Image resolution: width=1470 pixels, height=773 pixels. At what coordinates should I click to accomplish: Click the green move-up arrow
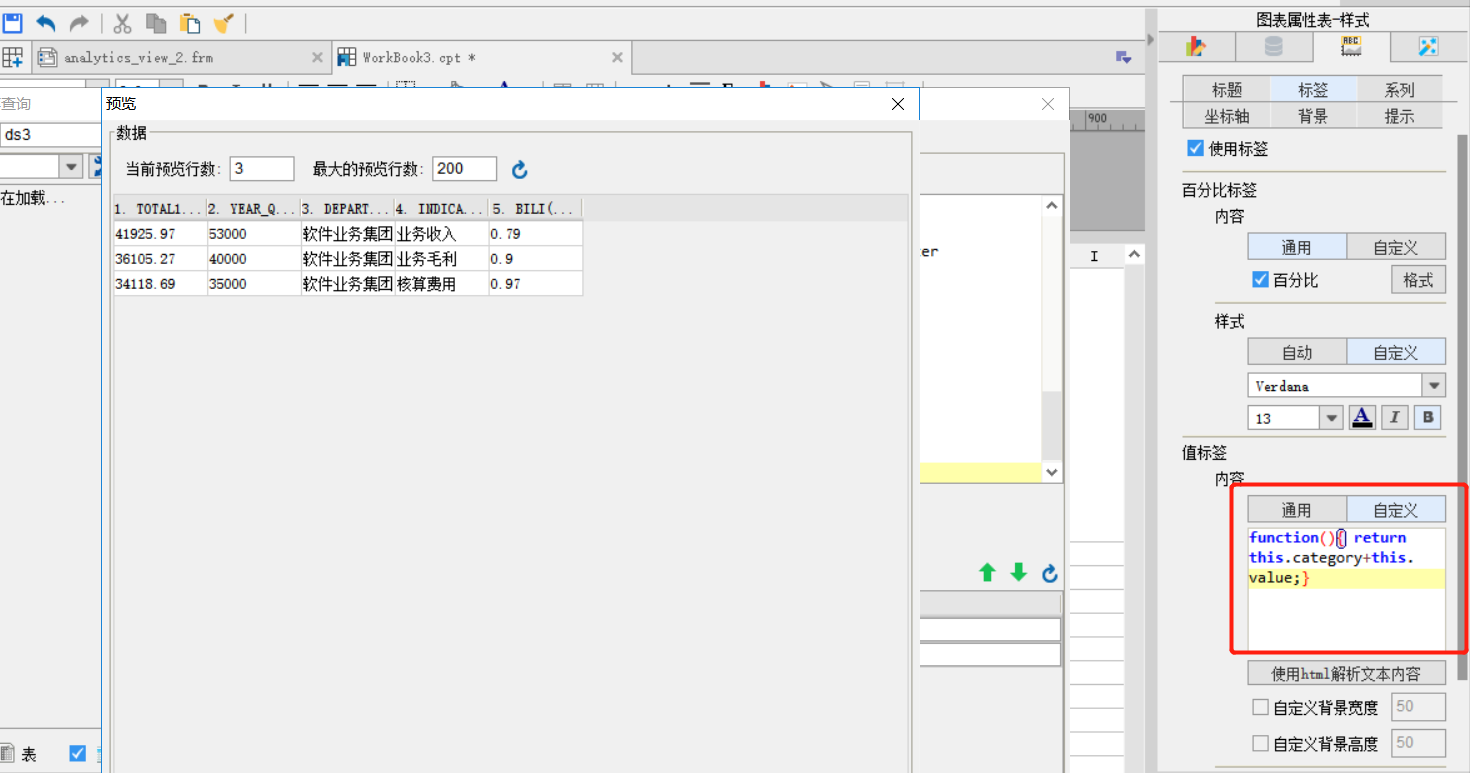(x=987, y=572)
